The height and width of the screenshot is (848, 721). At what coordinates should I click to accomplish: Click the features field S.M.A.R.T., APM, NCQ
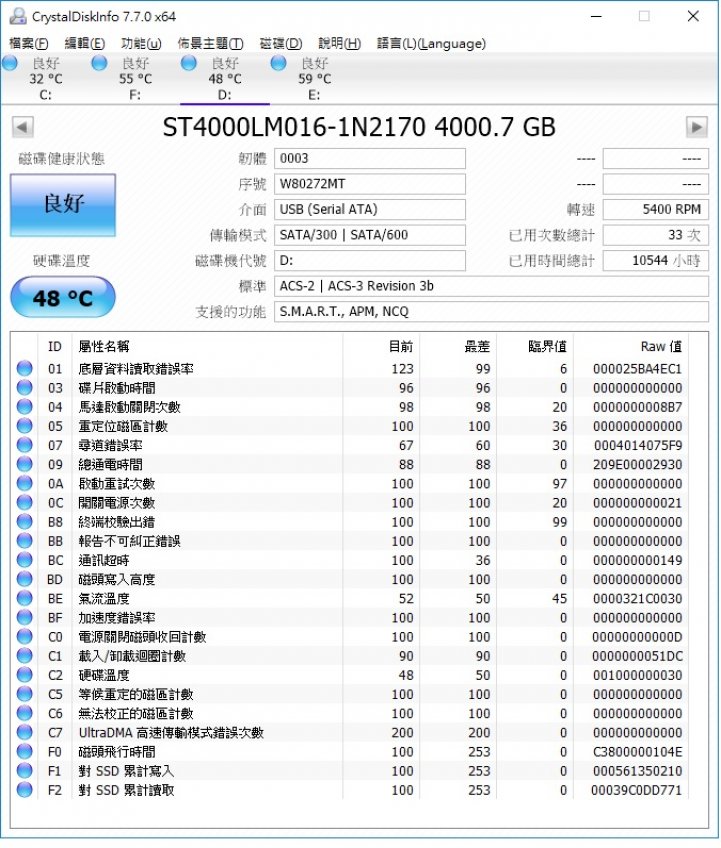pos(491,312)
